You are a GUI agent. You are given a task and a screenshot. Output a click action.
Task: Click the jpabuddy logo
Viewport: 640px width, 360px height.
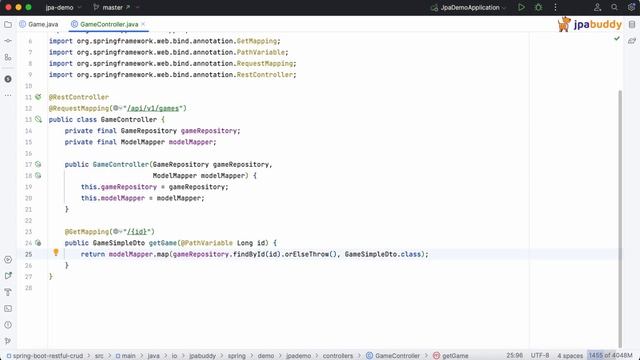coord(589,24)
